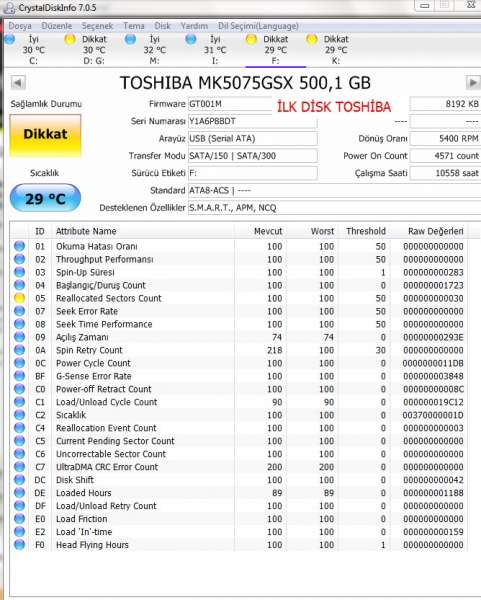Click status icon for Okuma Hatası Oranı row
Image resolution: width=481 pixels, height=600 pixels.
click(x=20, y=246)
